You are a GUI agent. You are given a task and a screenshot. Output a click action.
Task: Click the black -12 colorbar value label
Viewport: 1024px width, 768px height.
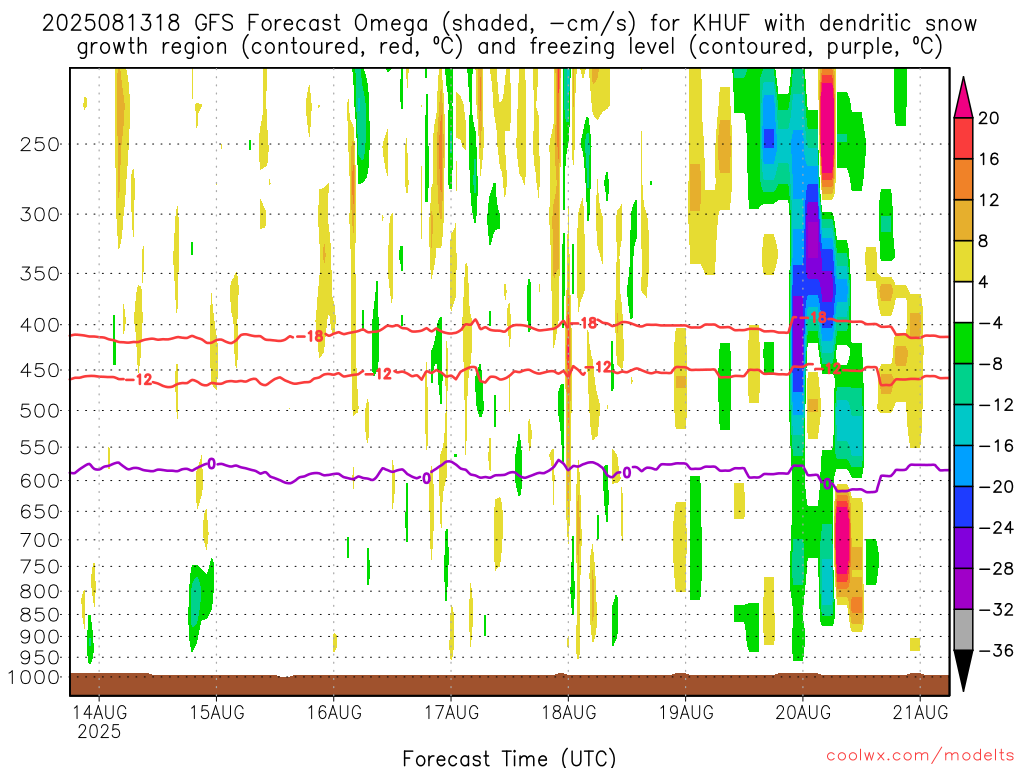click(x=996, y=405)
